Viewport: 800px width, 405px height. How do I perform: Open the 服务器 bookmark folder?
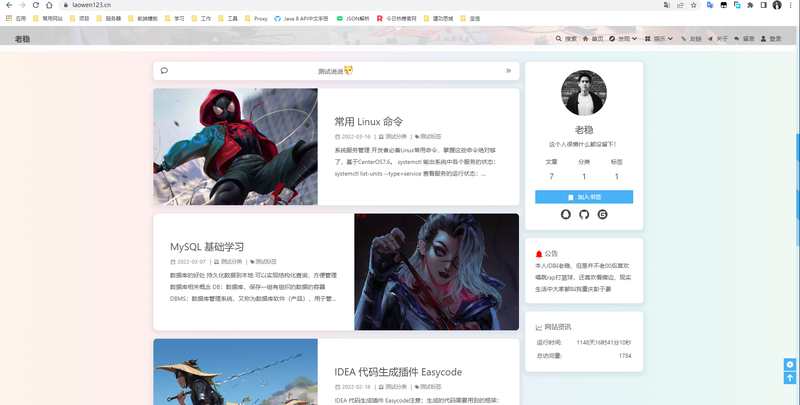pos(109,18)
